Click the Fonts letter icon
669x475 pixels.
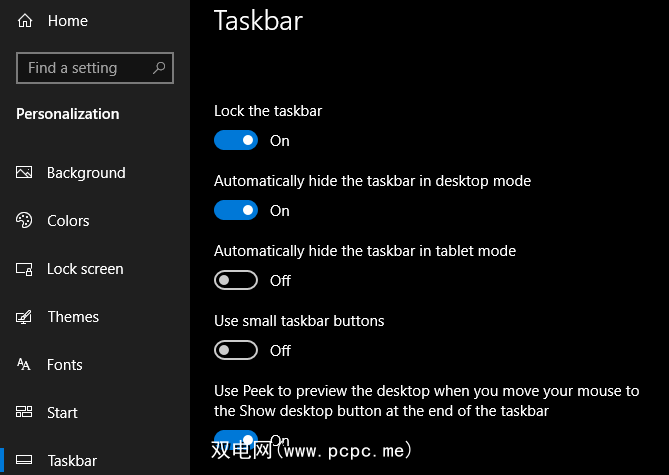pyautogui.click(x=25, y=365)
